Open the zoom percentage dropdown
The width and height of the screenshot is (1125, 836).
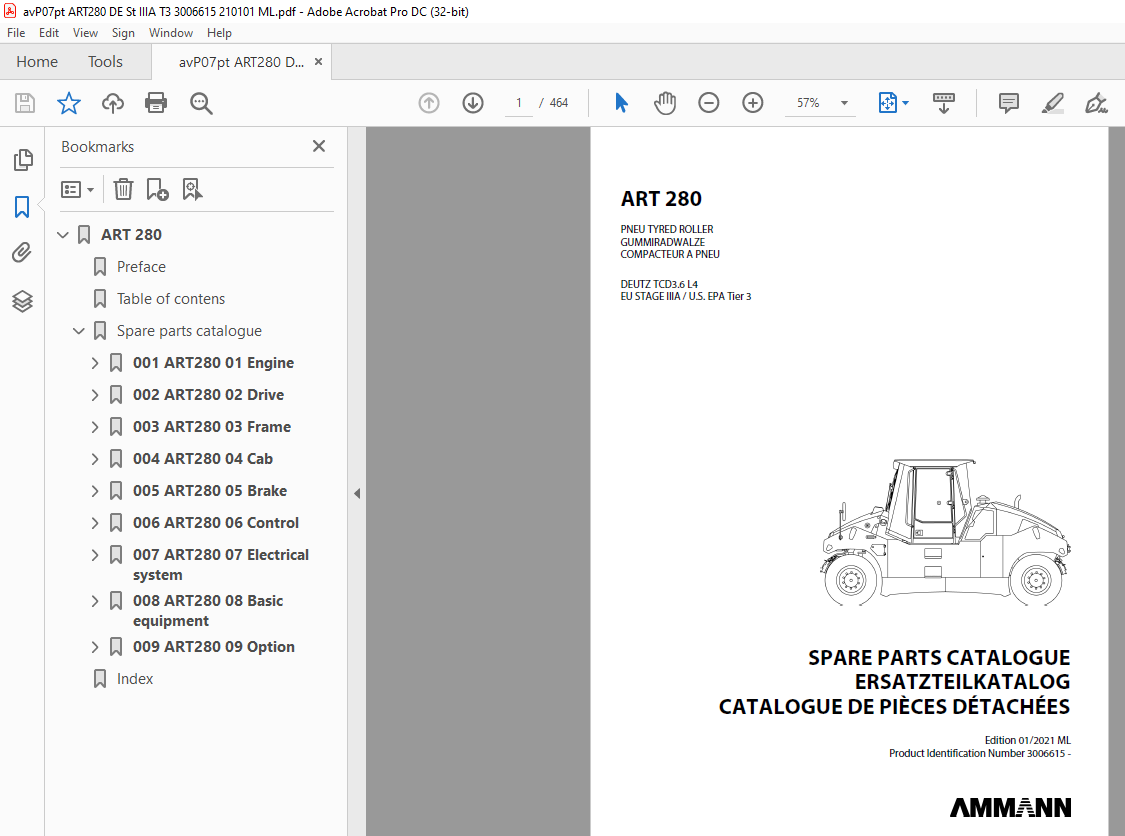point(844,103)
